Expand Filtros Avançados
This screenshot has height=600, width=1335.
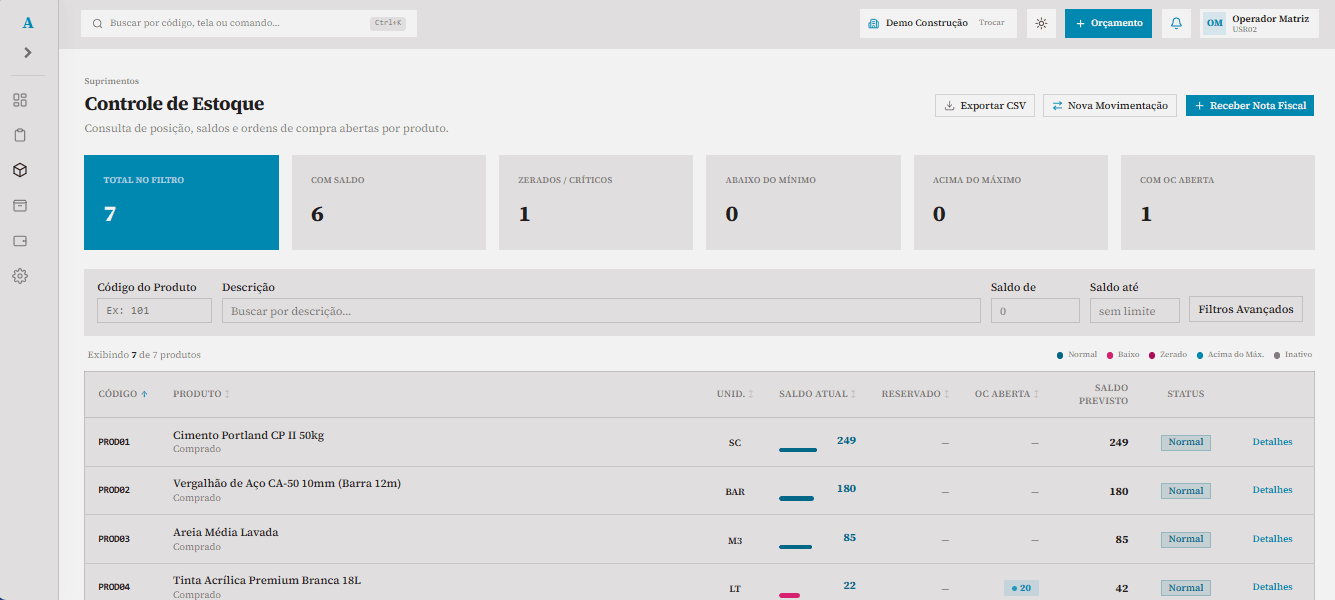pyautogui.click(x=1246, y=309)
